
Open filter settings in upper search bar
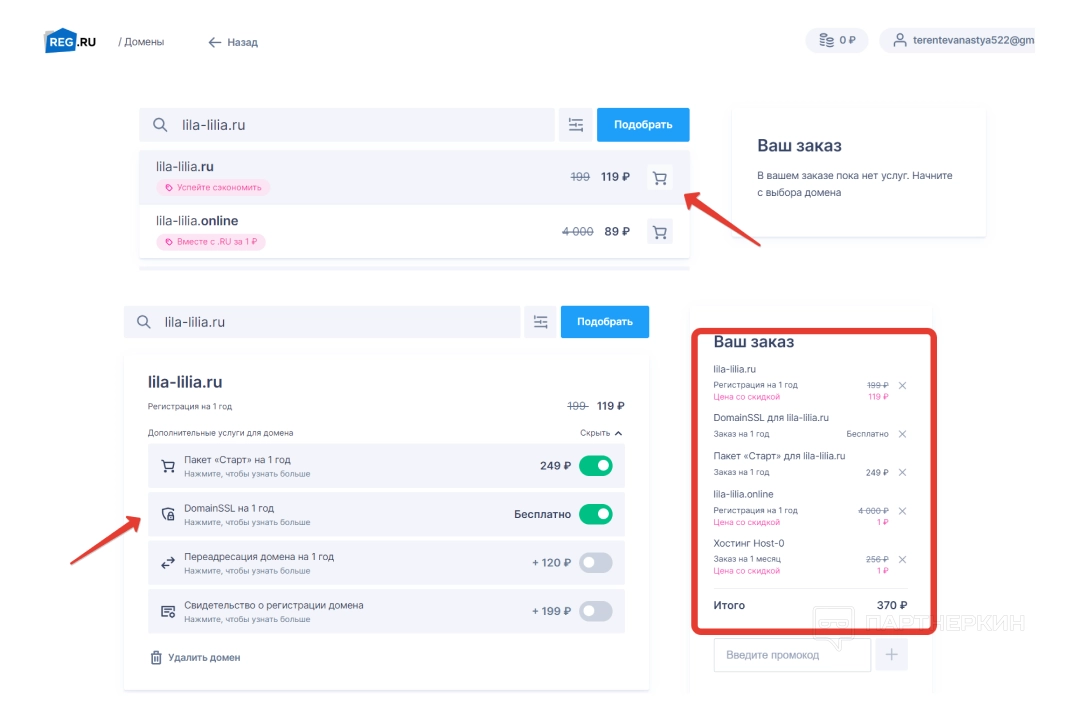click(575, 125)
